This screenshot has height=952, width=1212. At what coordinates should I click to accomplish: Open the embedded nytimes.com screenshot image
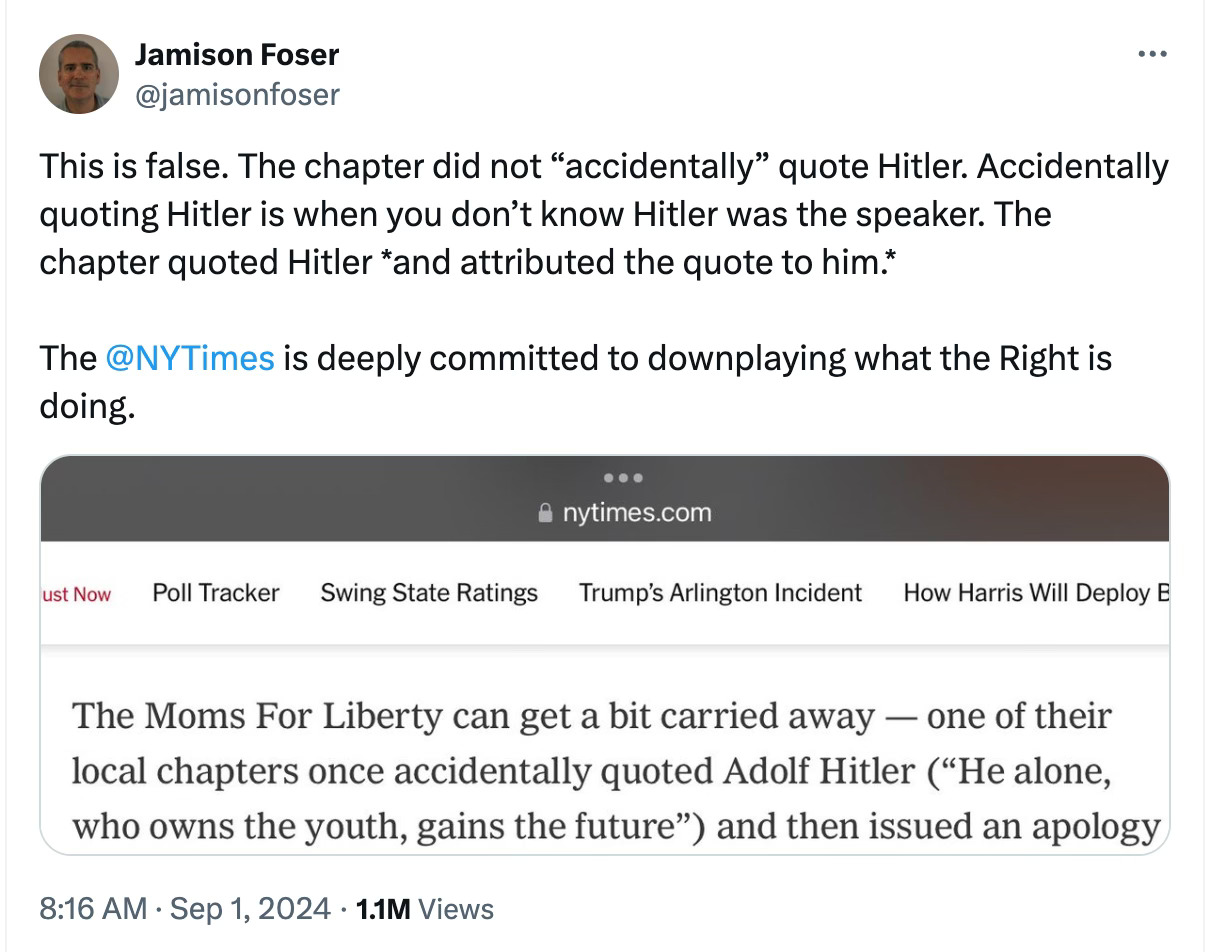[604, 655]
